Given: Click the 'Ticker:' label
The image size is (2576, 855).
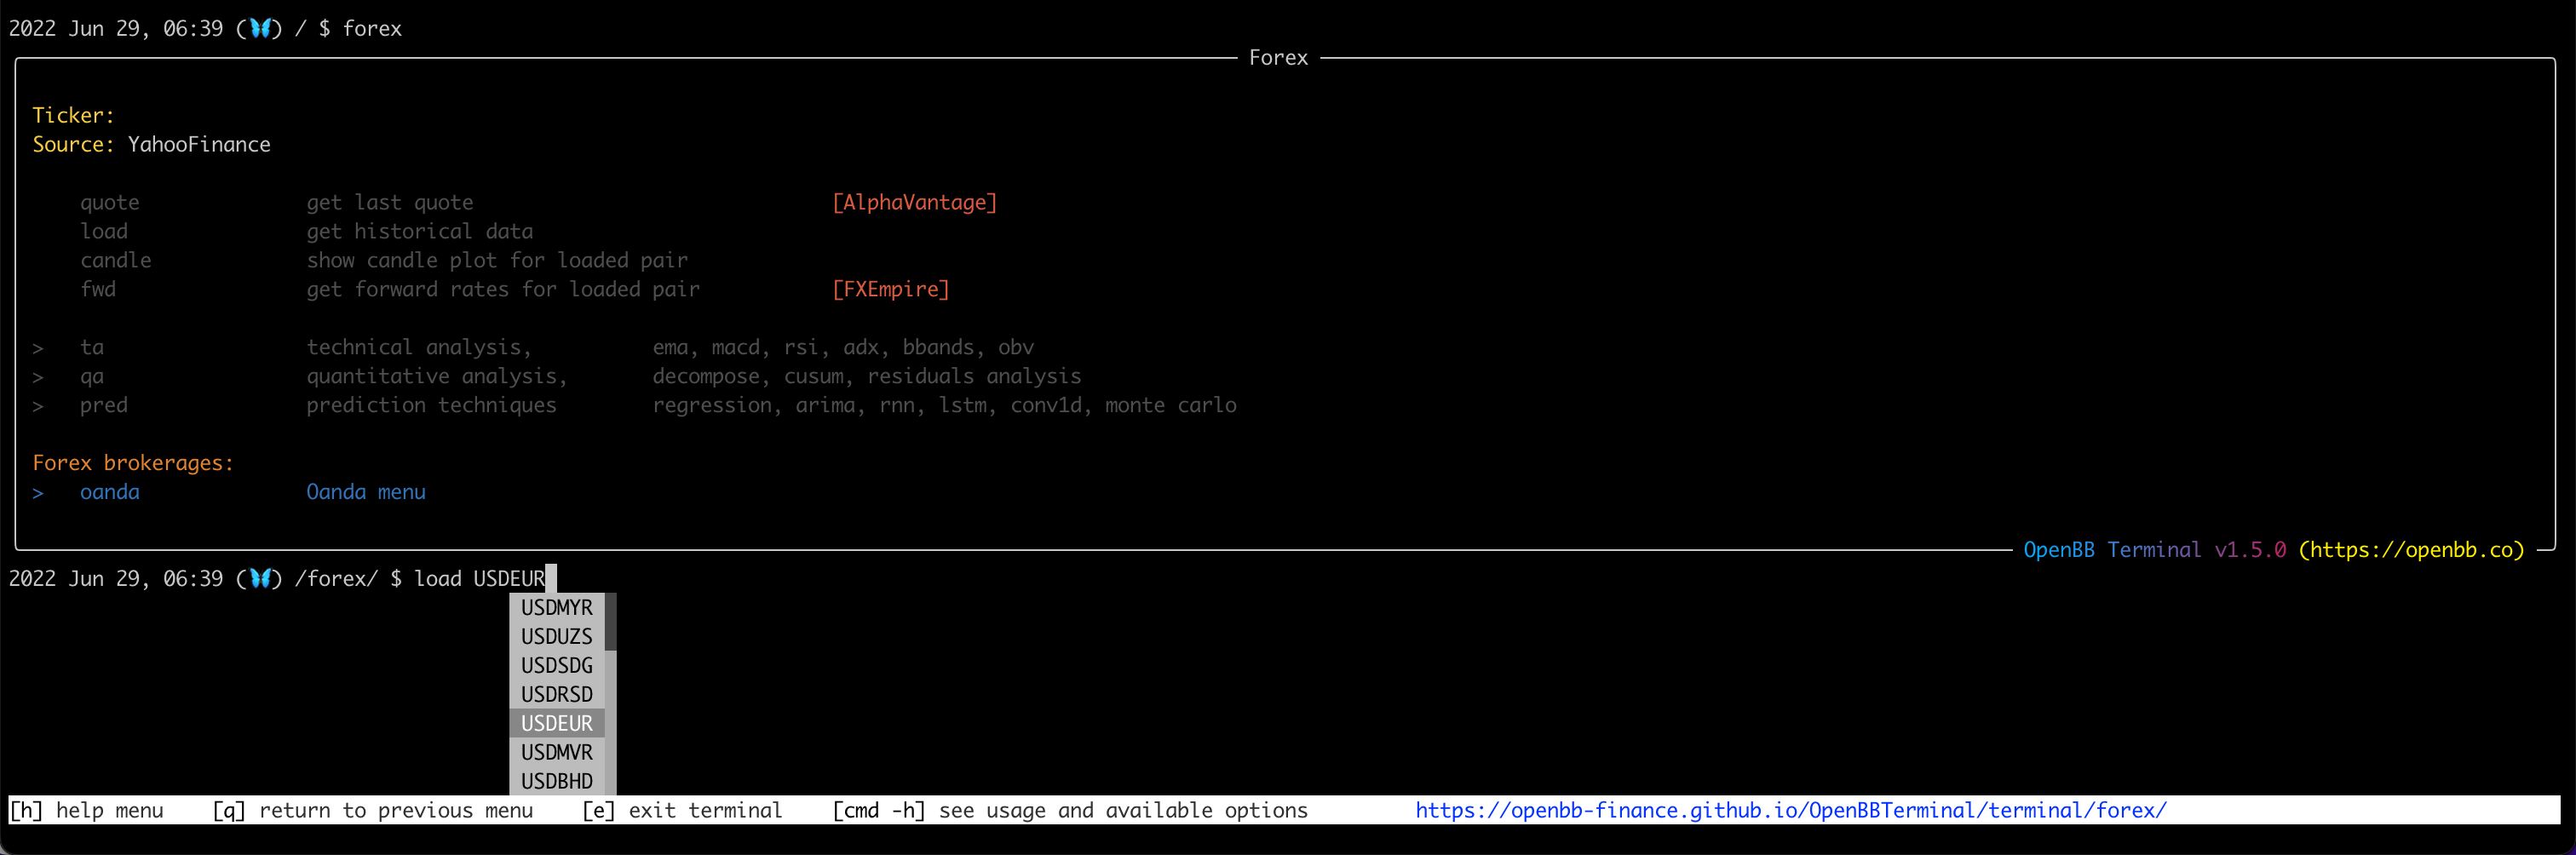Looking at the screenshot, I should [x=74, y=115].
